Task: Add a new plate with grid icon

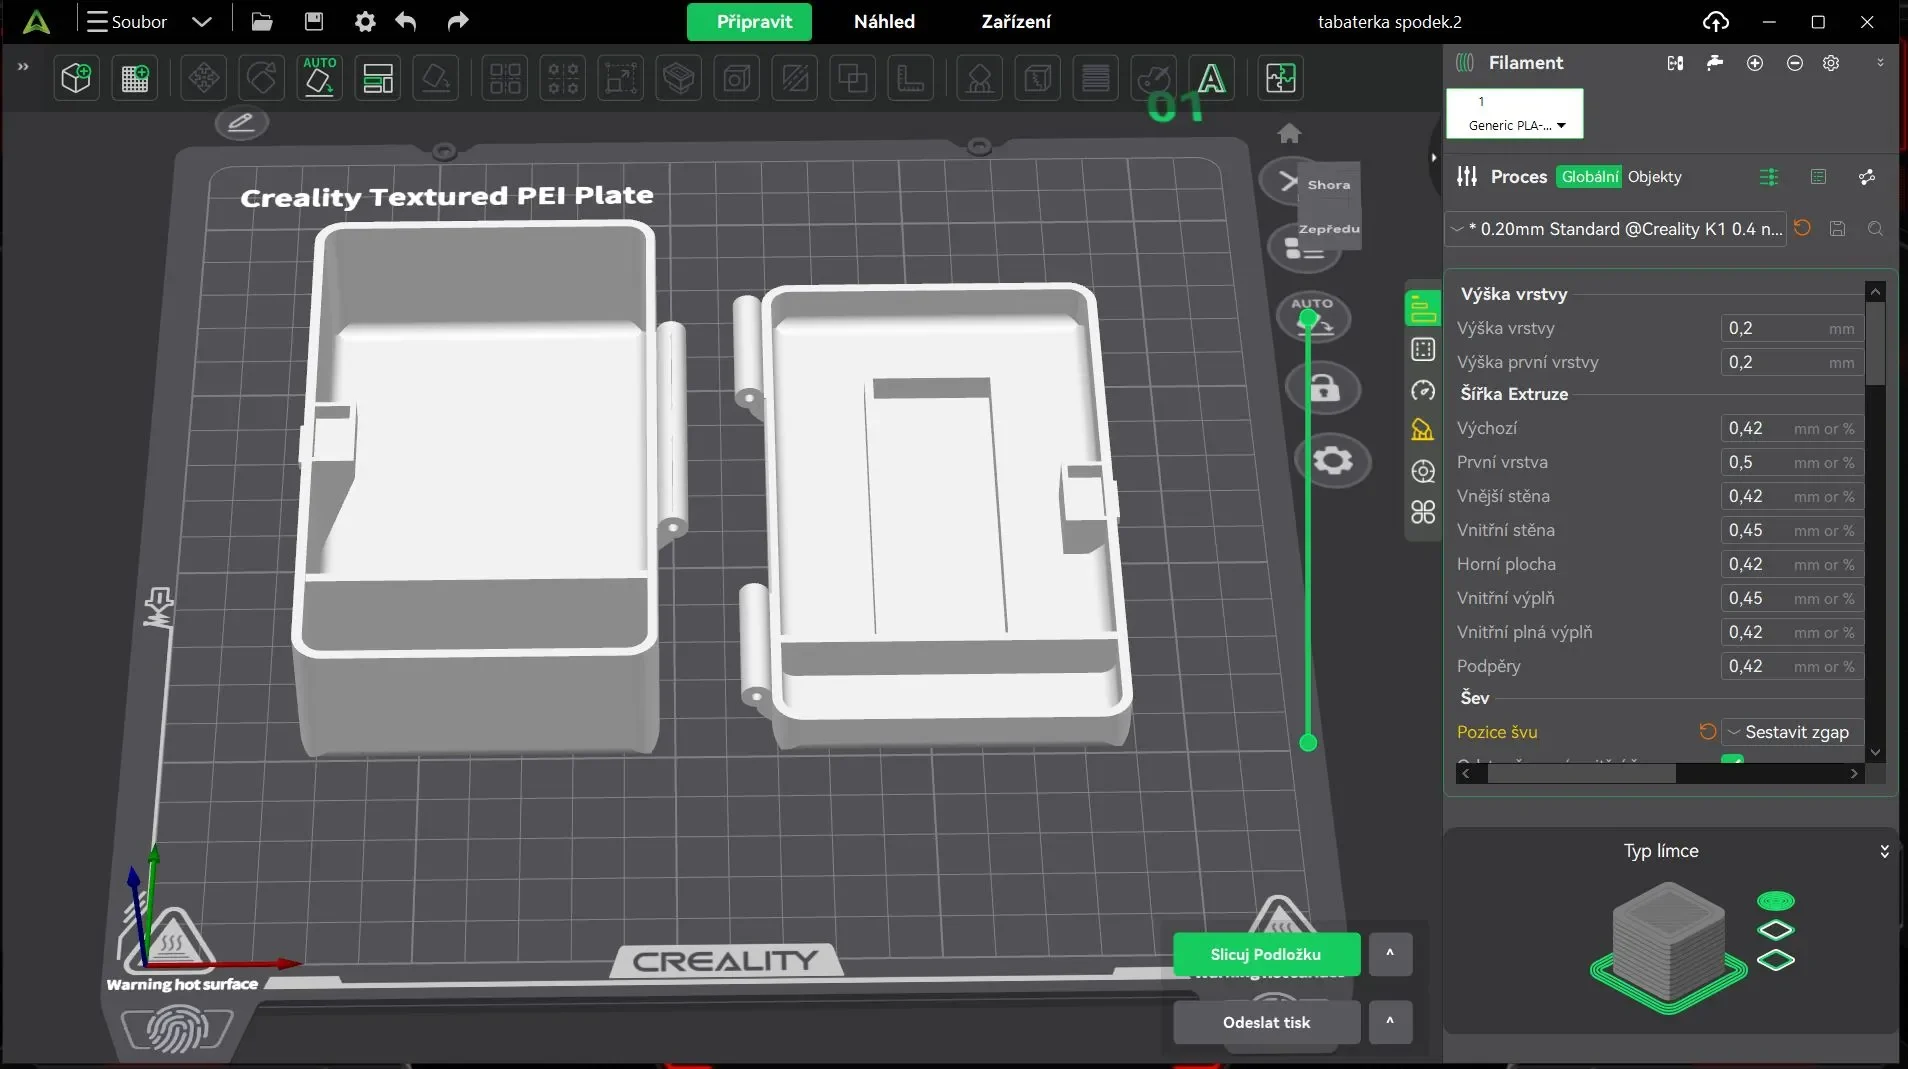Action: 135,78
